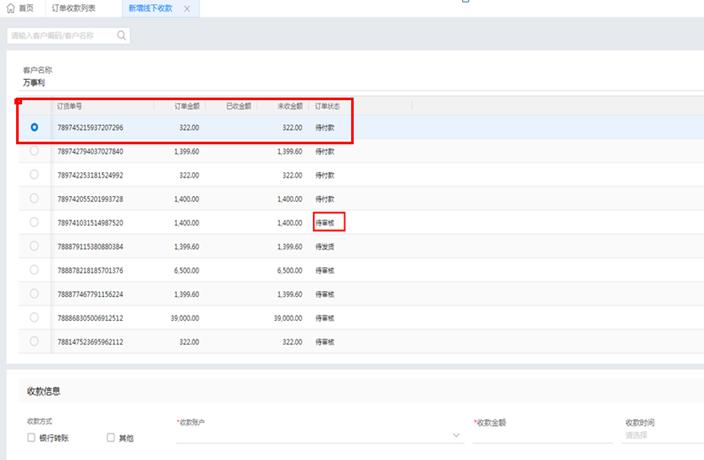Open the 收款账户 combo box field
Viewport: 704px width, 460px height.
coord(319,435)
